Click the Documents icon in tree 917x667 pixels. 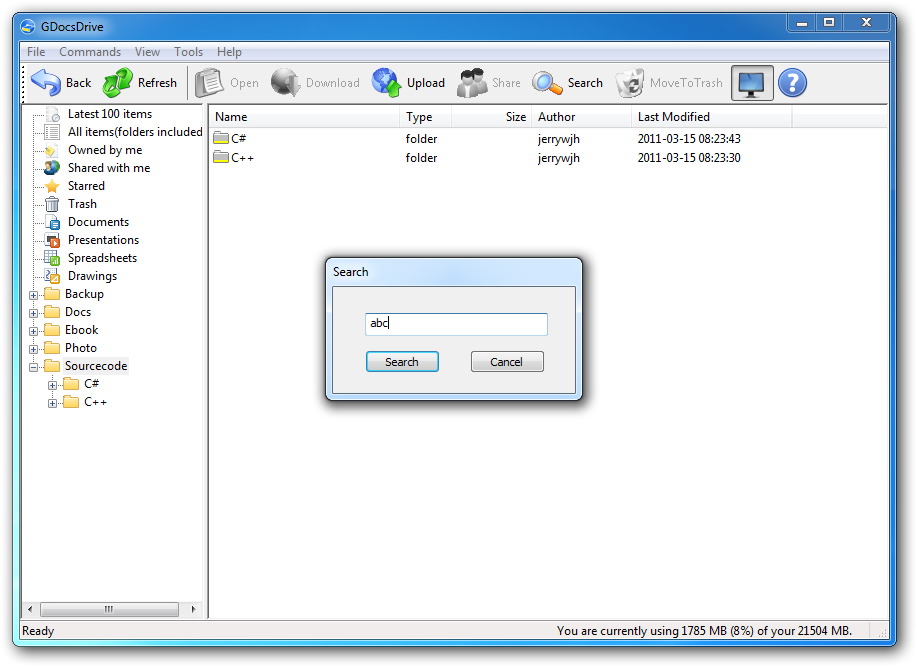tap(53, 222)
